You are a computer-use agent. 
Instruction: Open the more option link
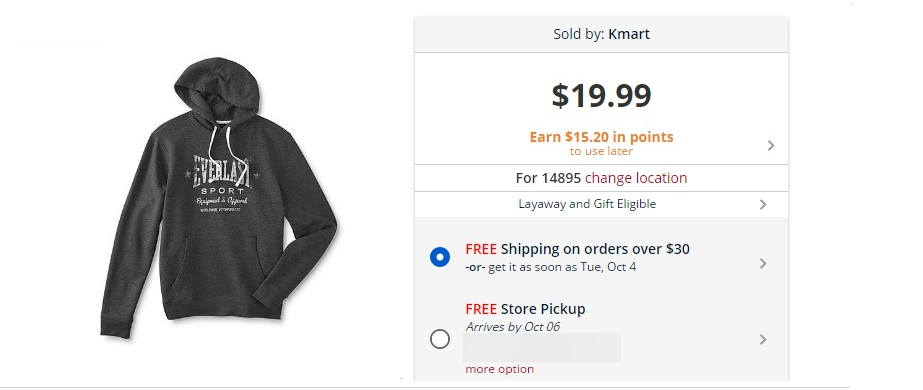[499, 369]
